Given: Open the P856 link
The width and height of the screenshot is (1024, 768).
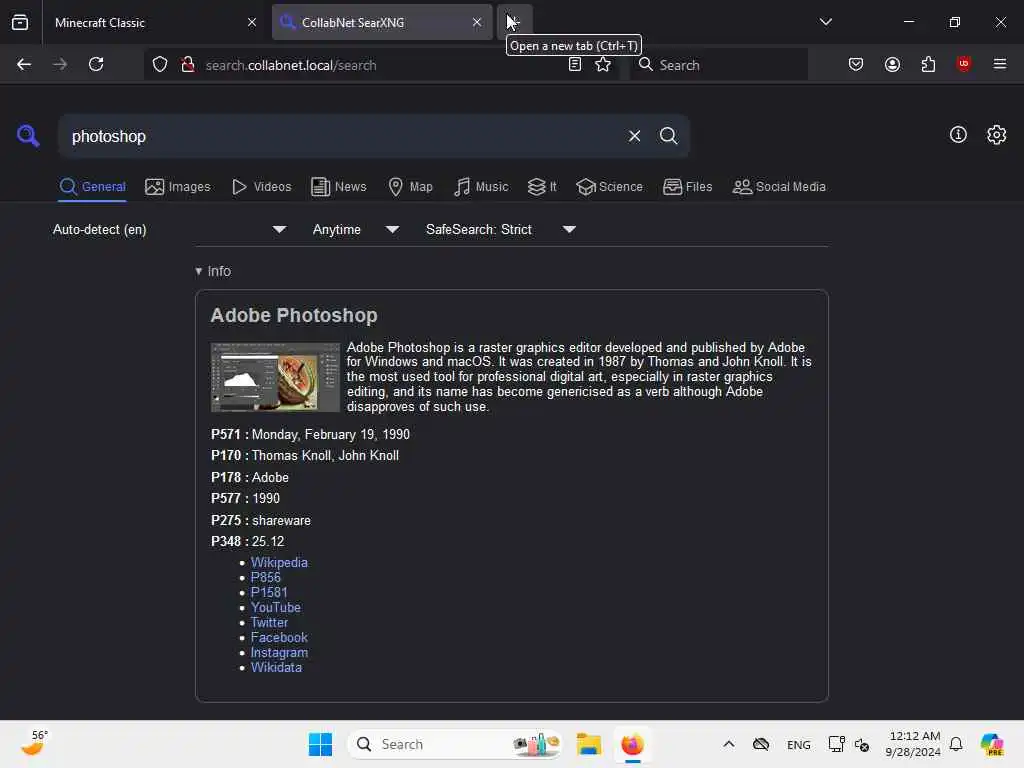Looking at the screenshot, I should pyautogui.click(x=266, y=577).
